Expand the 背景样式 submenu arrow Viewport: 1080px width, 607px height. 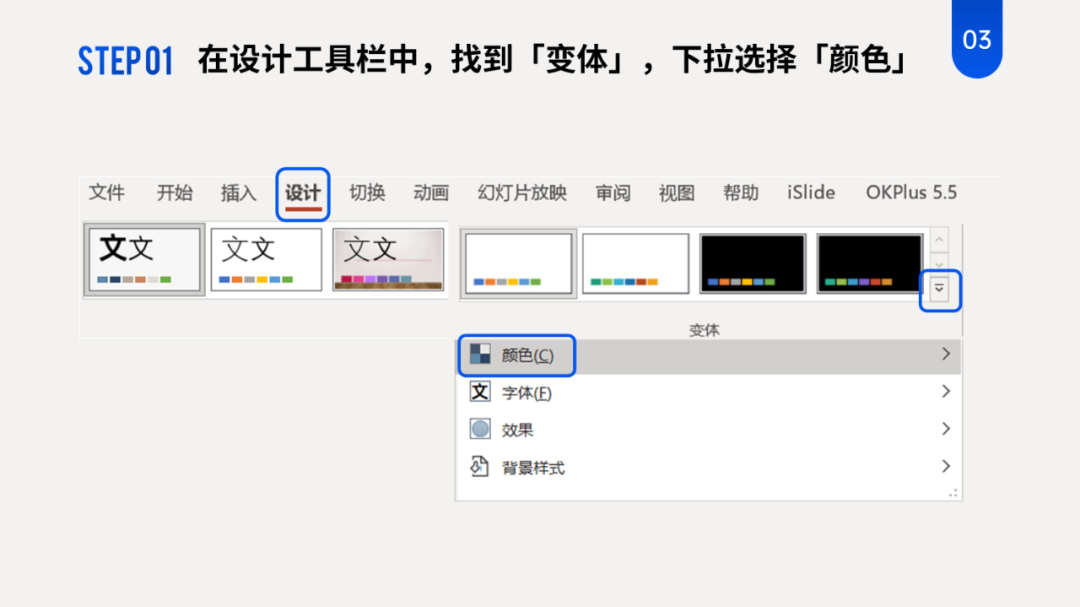pyautogui.click(x=946, y=466)
